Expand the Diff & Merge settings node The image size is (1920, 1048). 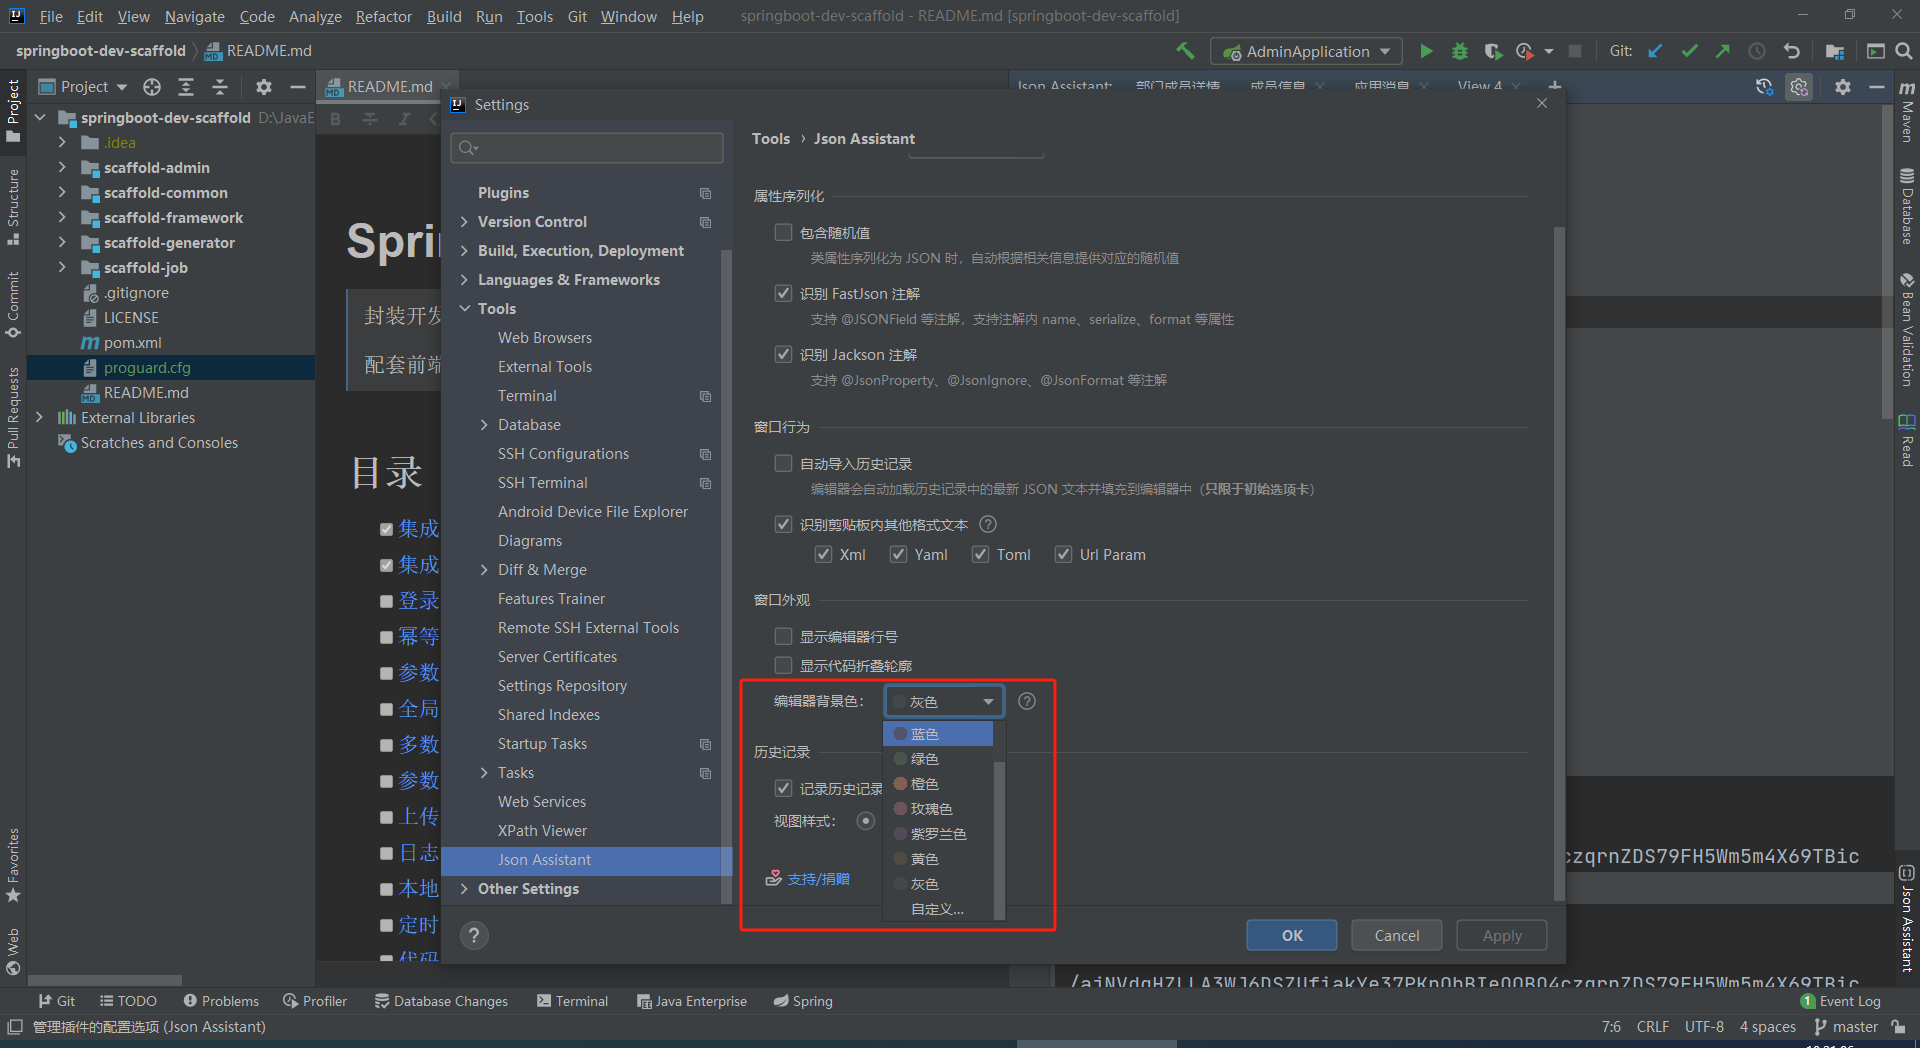click(x=483, y=569)
